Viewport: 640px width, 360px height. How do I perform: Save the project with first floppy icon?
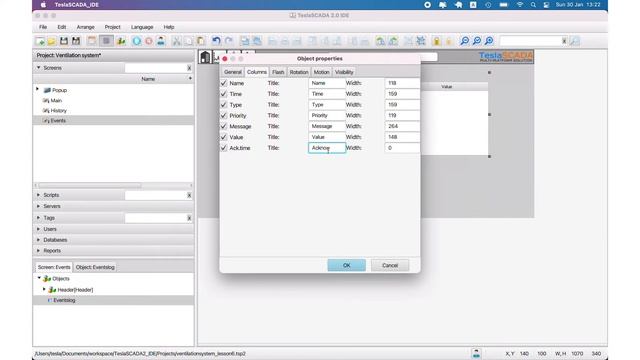(64, 41)
